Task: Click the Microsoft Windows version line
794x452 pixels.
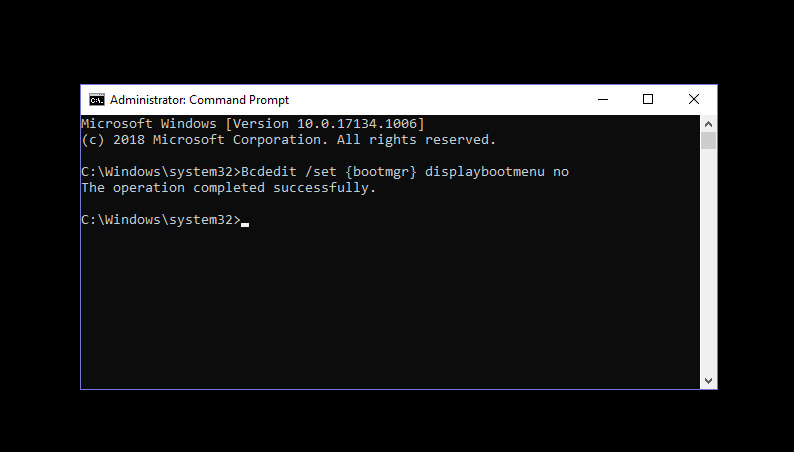Action: pos(253,124)
